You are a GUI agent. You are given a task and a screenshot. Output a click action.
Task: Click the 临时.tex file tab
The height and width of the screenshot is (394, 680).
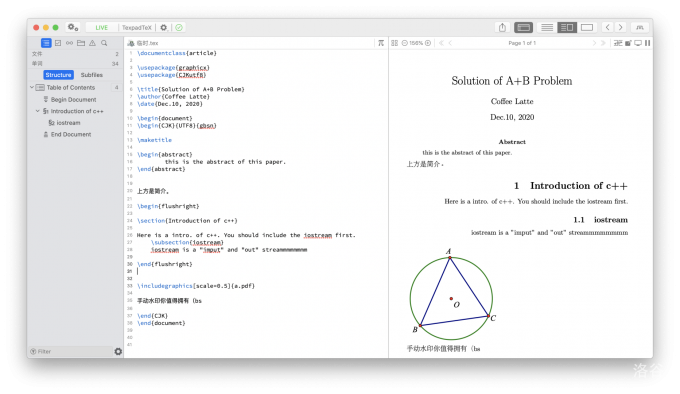(144, 43)
